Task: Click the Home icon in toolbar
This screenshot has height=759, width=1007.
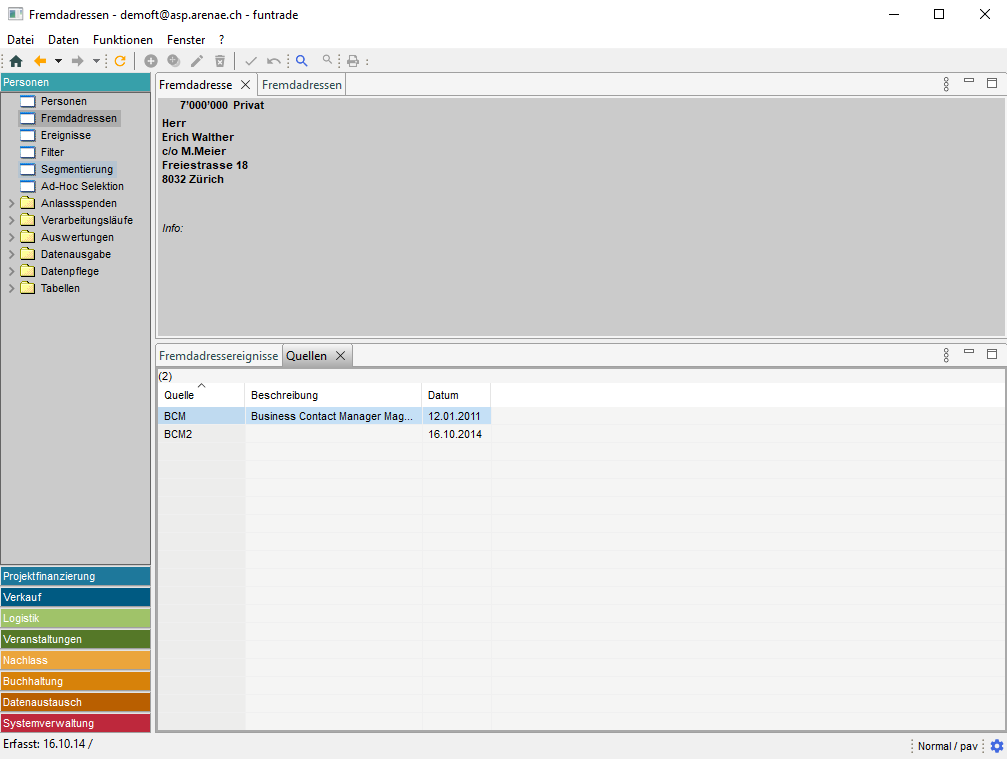Action: tap(15, 61)
